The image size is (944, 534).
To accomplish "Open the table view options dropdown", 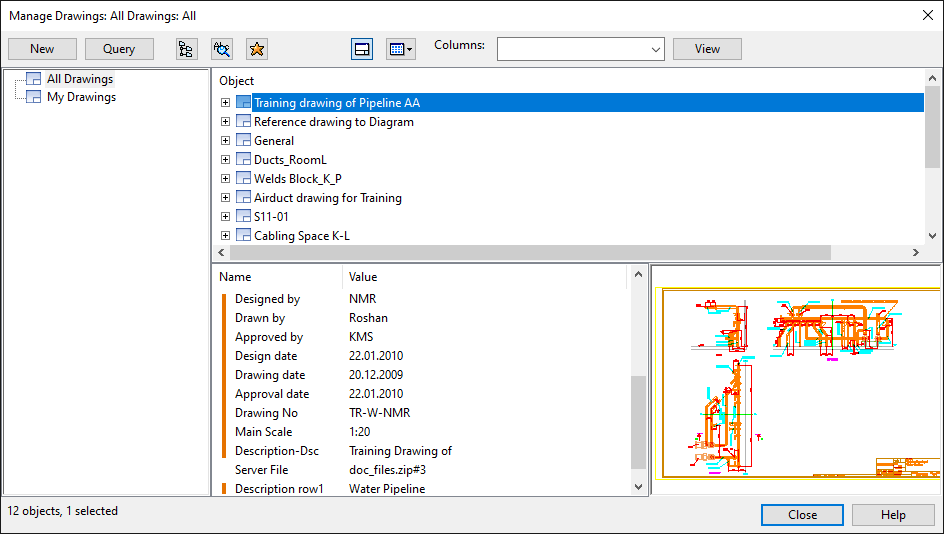I will click(400, 49).
